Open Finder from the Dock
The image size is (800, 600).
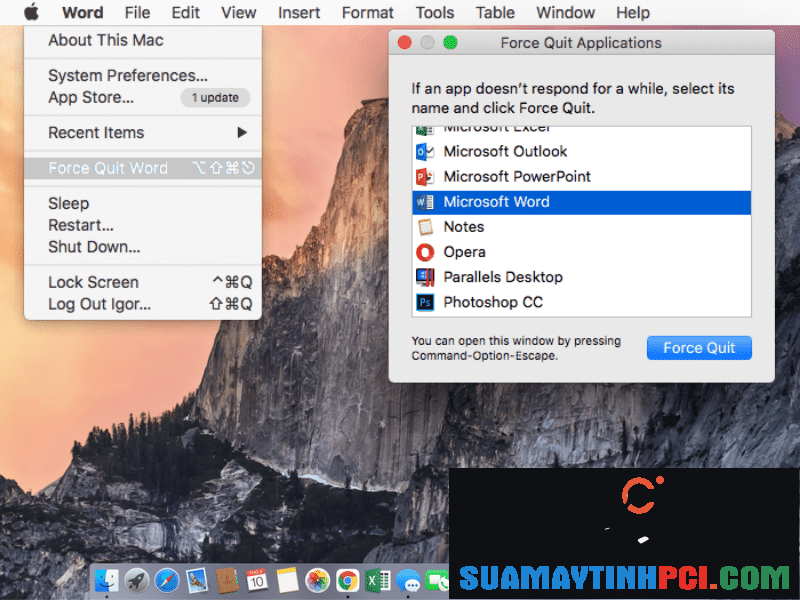click(x=106, y=581)
